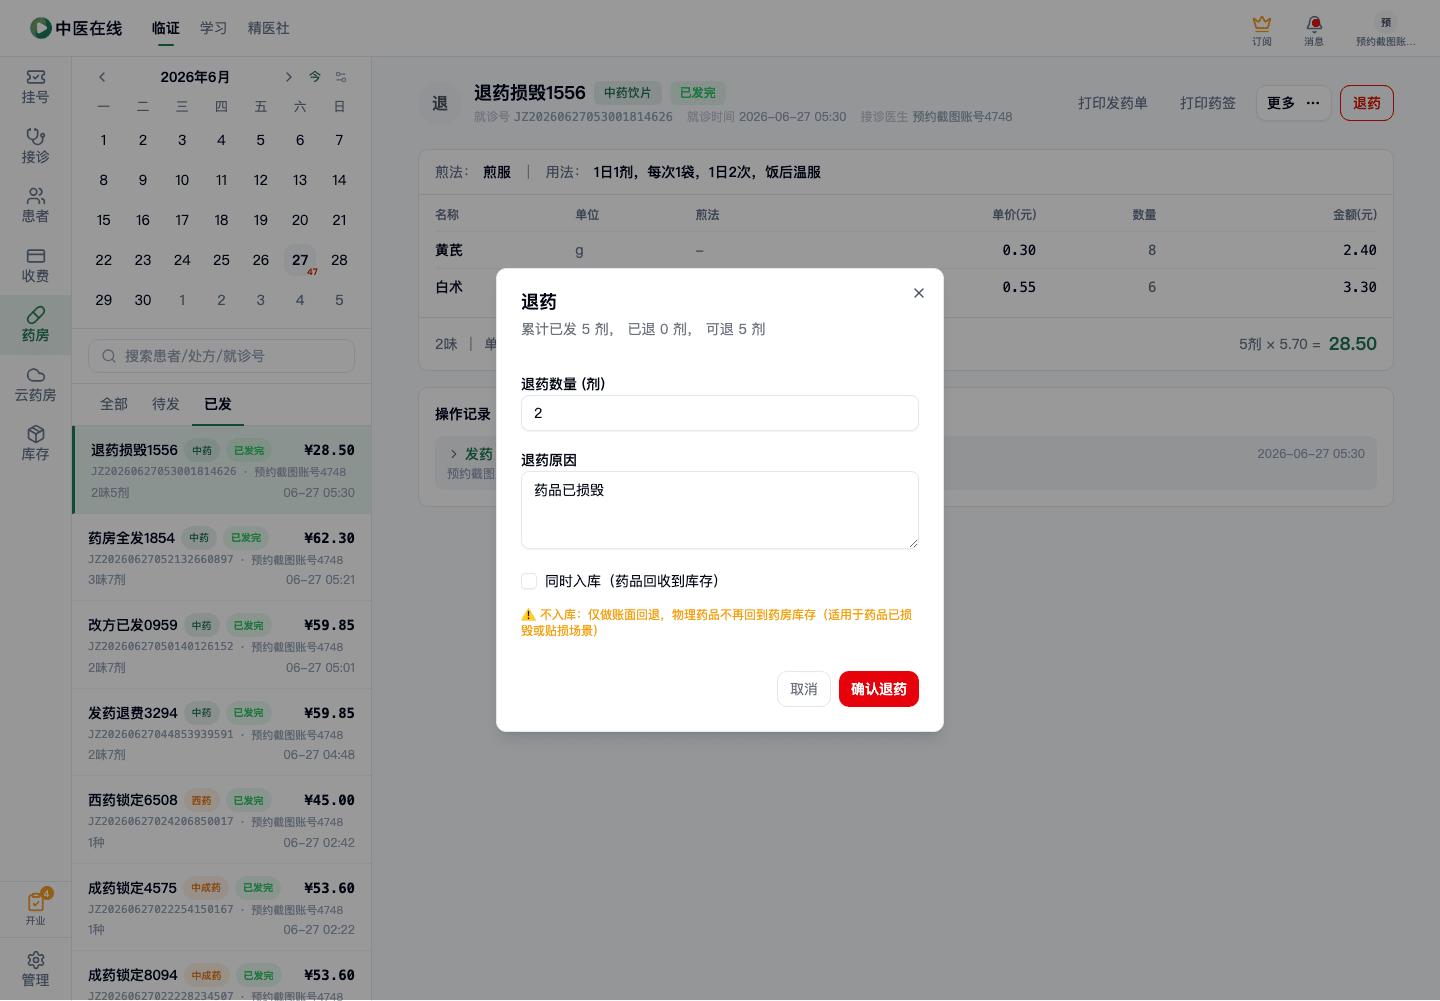Close the 退药 dialog
This screenshot has width=1440, height=1001.
pos(919,293)
